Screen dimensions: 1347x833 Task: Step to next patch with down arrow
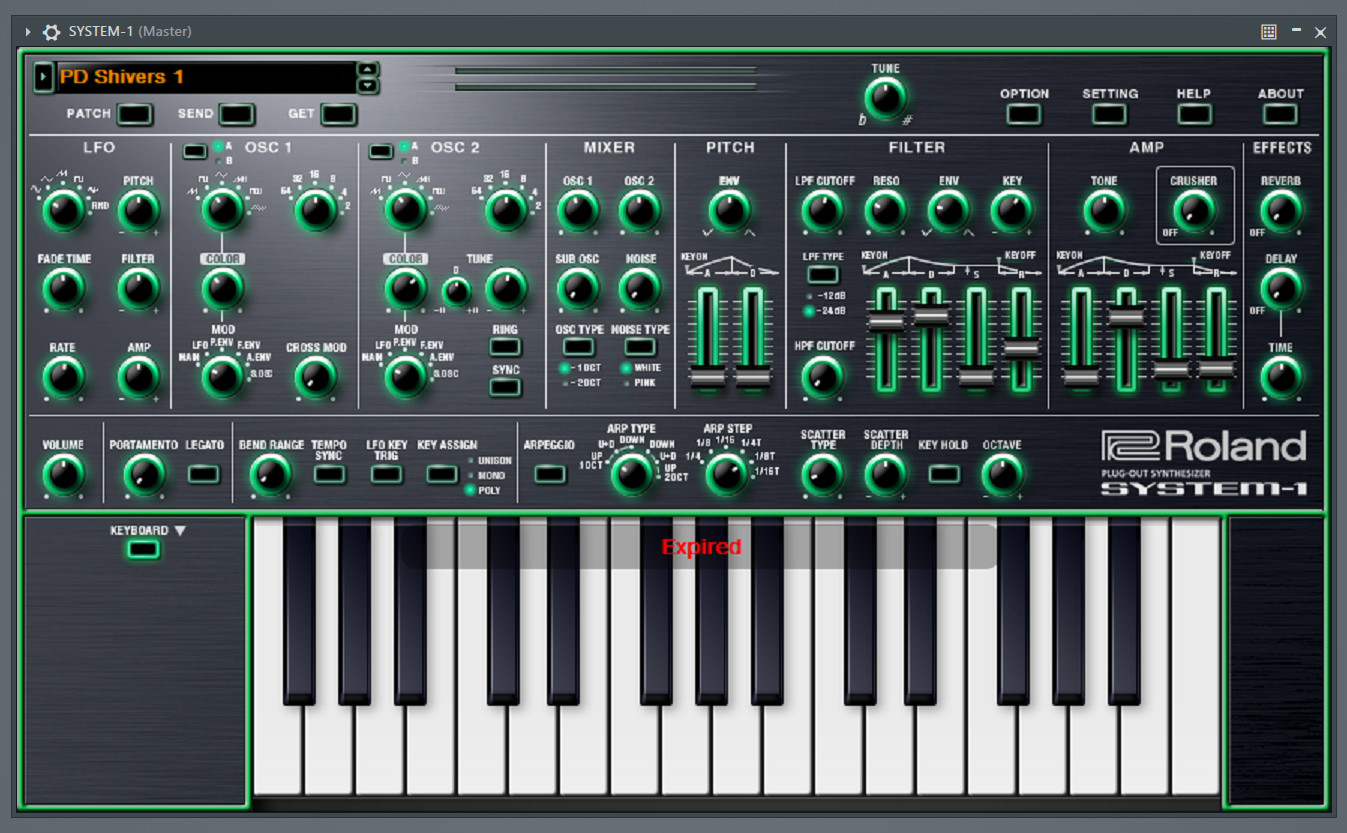coord(369,85)
